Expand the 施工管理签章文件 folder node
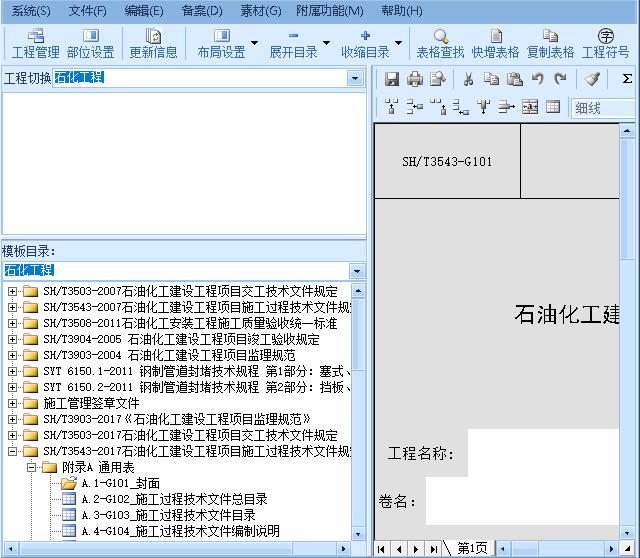640x558 pixels. pos(13,403)
